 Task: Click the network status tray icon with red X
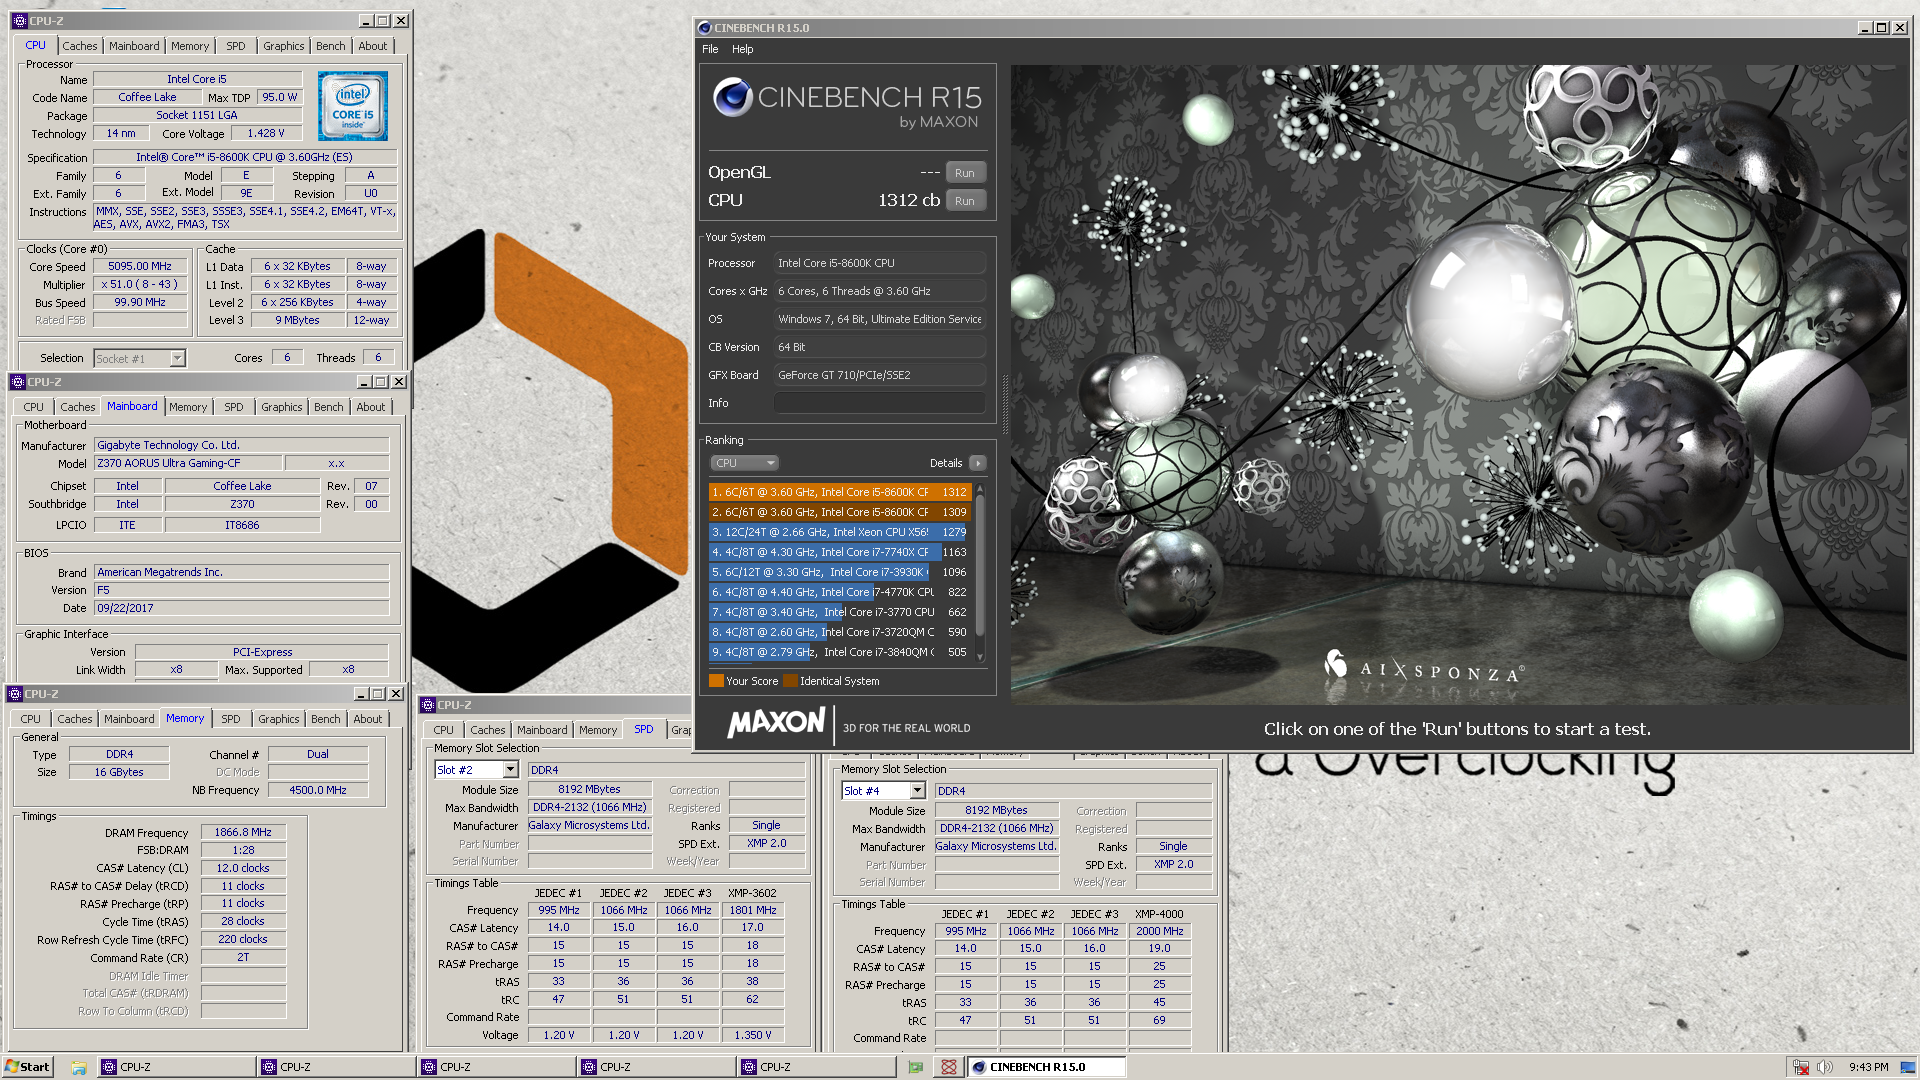(1801, 1067)
